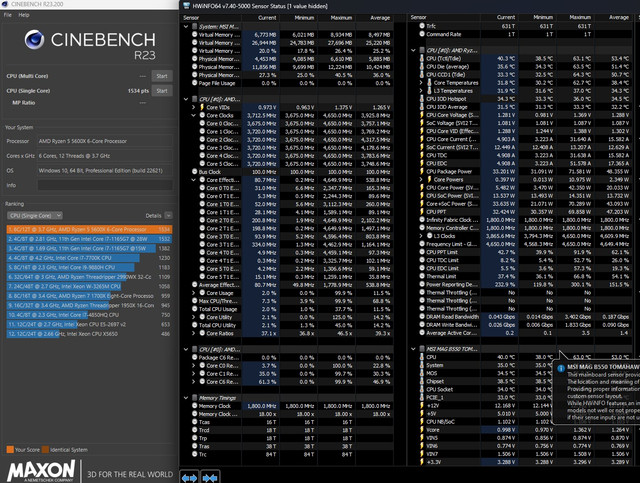Click the CPU Die (average) thermometer icon

[422, 67]
